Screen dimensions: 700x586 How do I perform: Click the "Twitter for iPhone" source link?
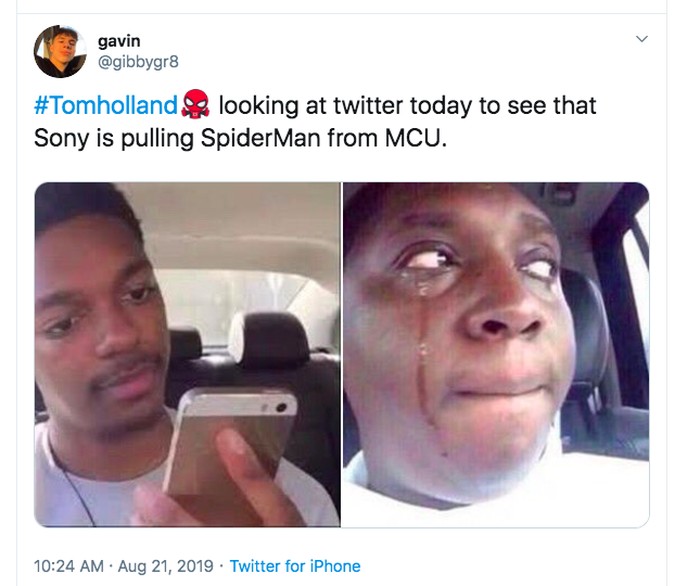click(x=295, y=566)
